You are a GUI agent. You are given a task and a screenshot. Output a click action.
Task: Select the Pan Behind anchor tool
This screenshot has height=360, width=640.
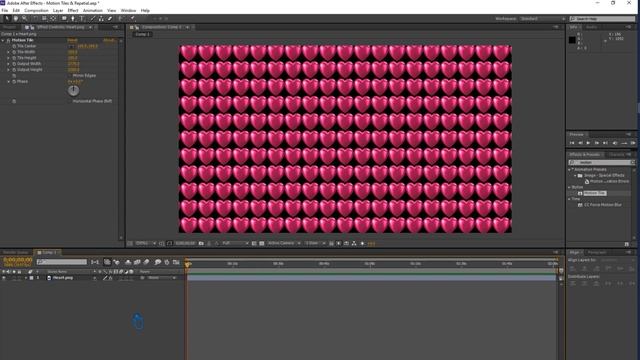click(x=53, y=18)
